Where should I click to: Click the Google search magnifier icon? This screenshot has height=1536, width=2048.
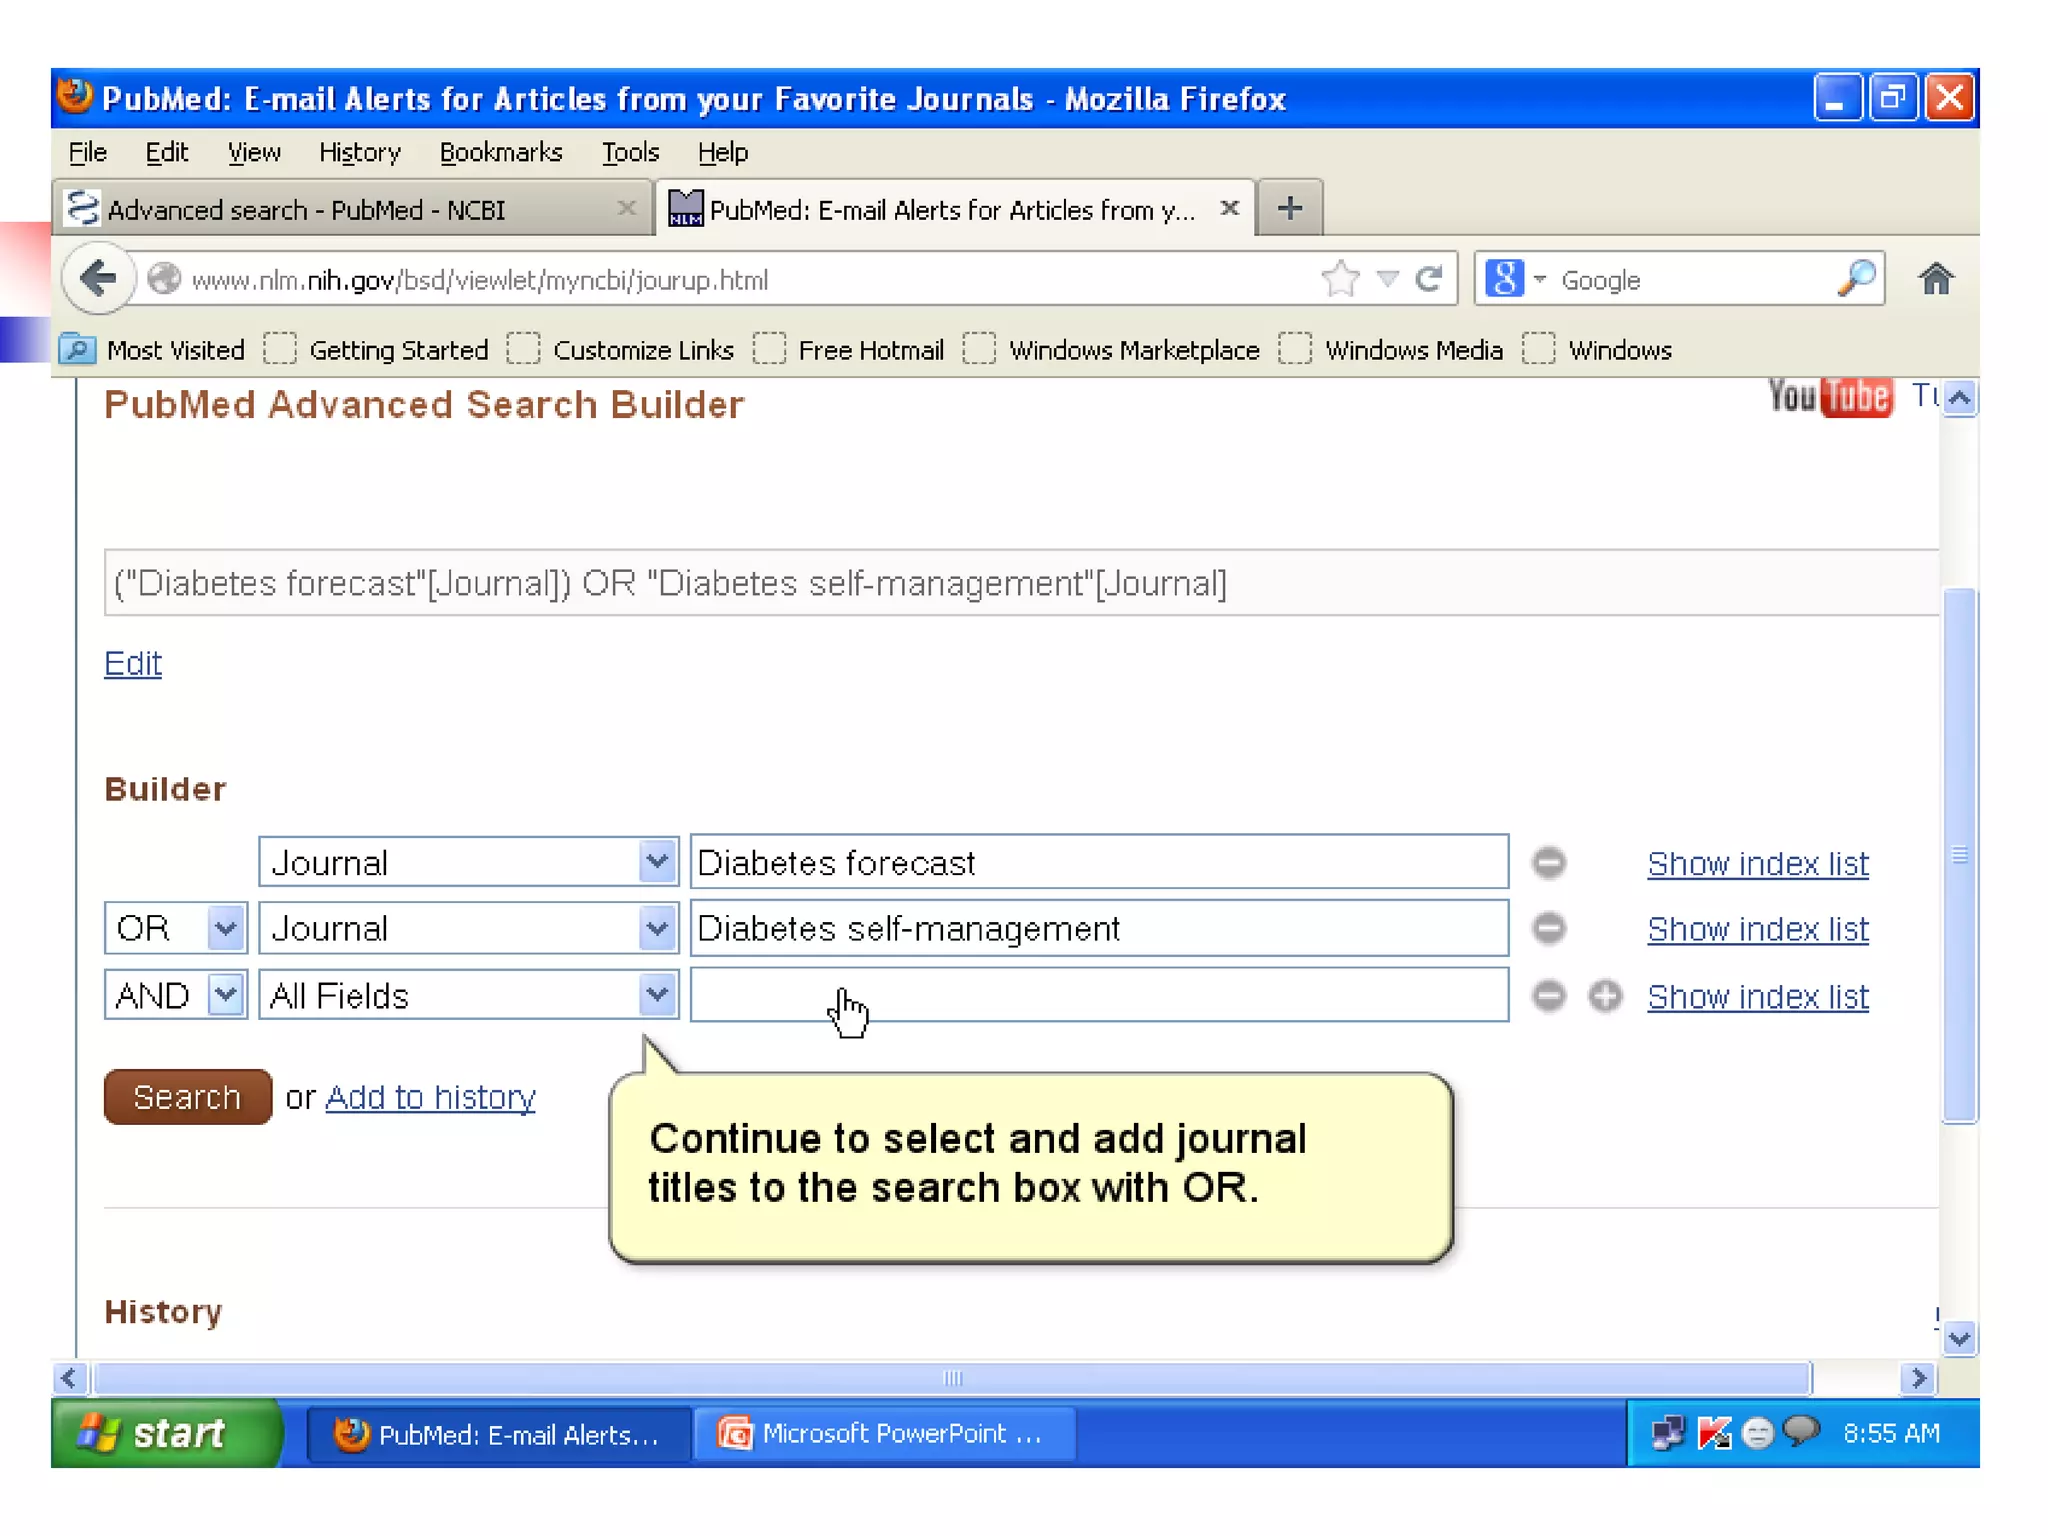[x=1856, y=279]
